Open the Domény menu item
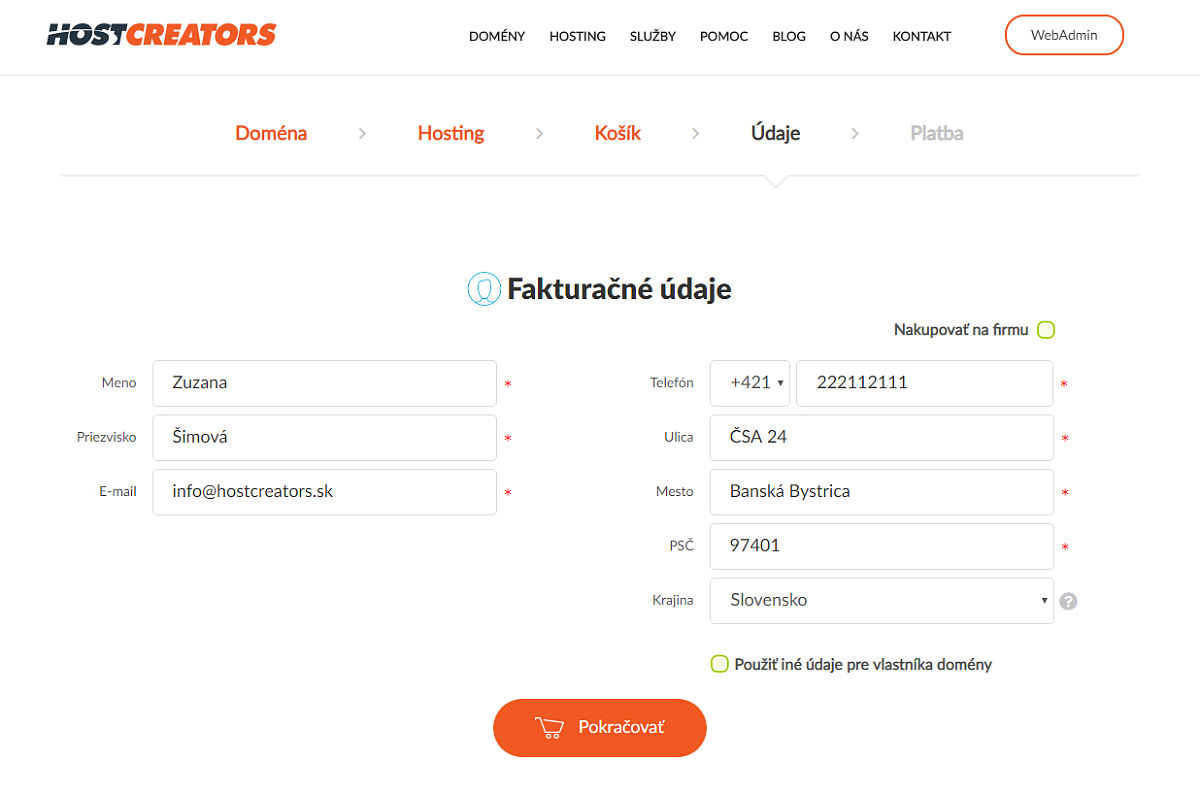The height and width of the screenshot is (794, 1200). (497, 36)
